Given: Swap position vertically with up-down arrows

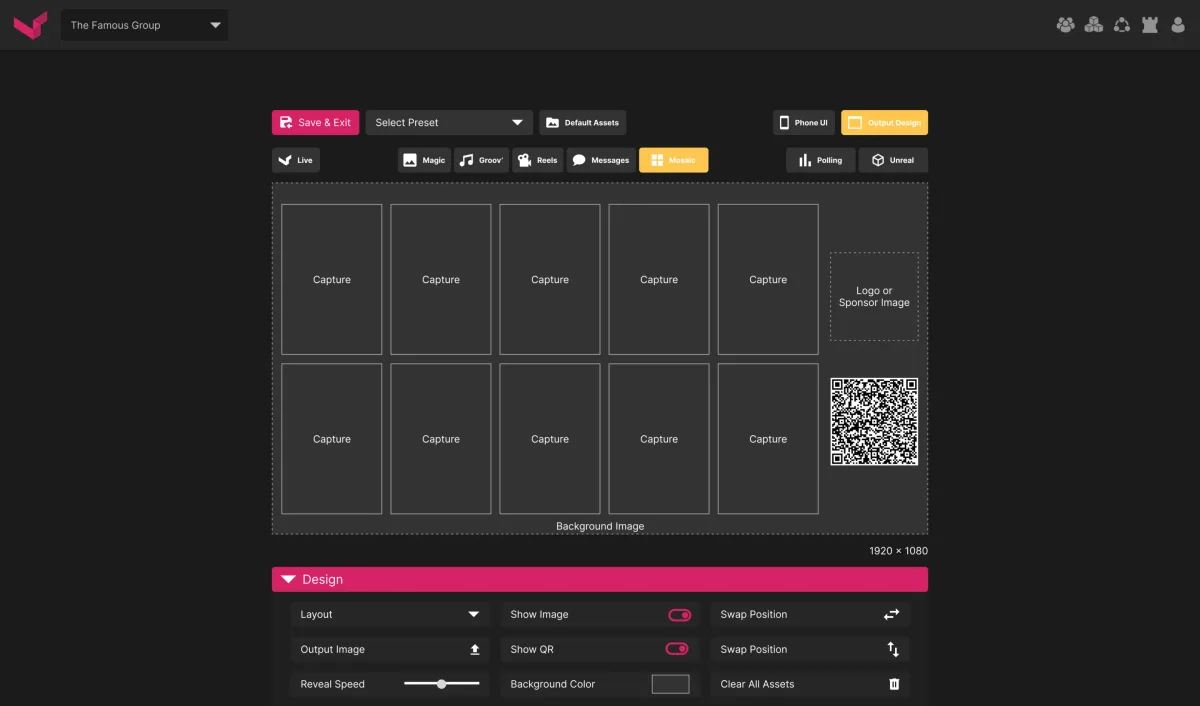Looking at the screenshot, I should (x=893, y=649).
